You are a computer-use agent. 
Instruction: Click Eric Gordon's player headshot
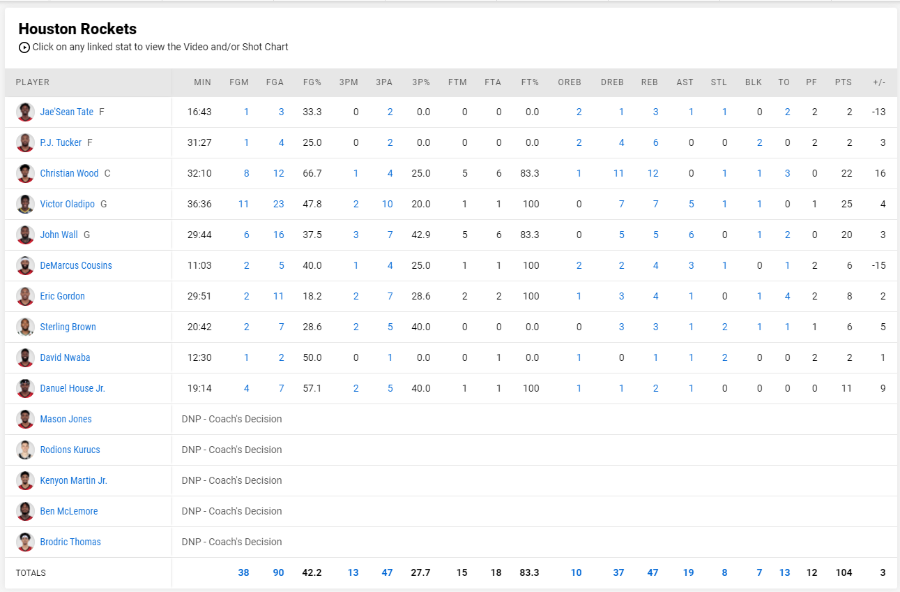point(25,296)
